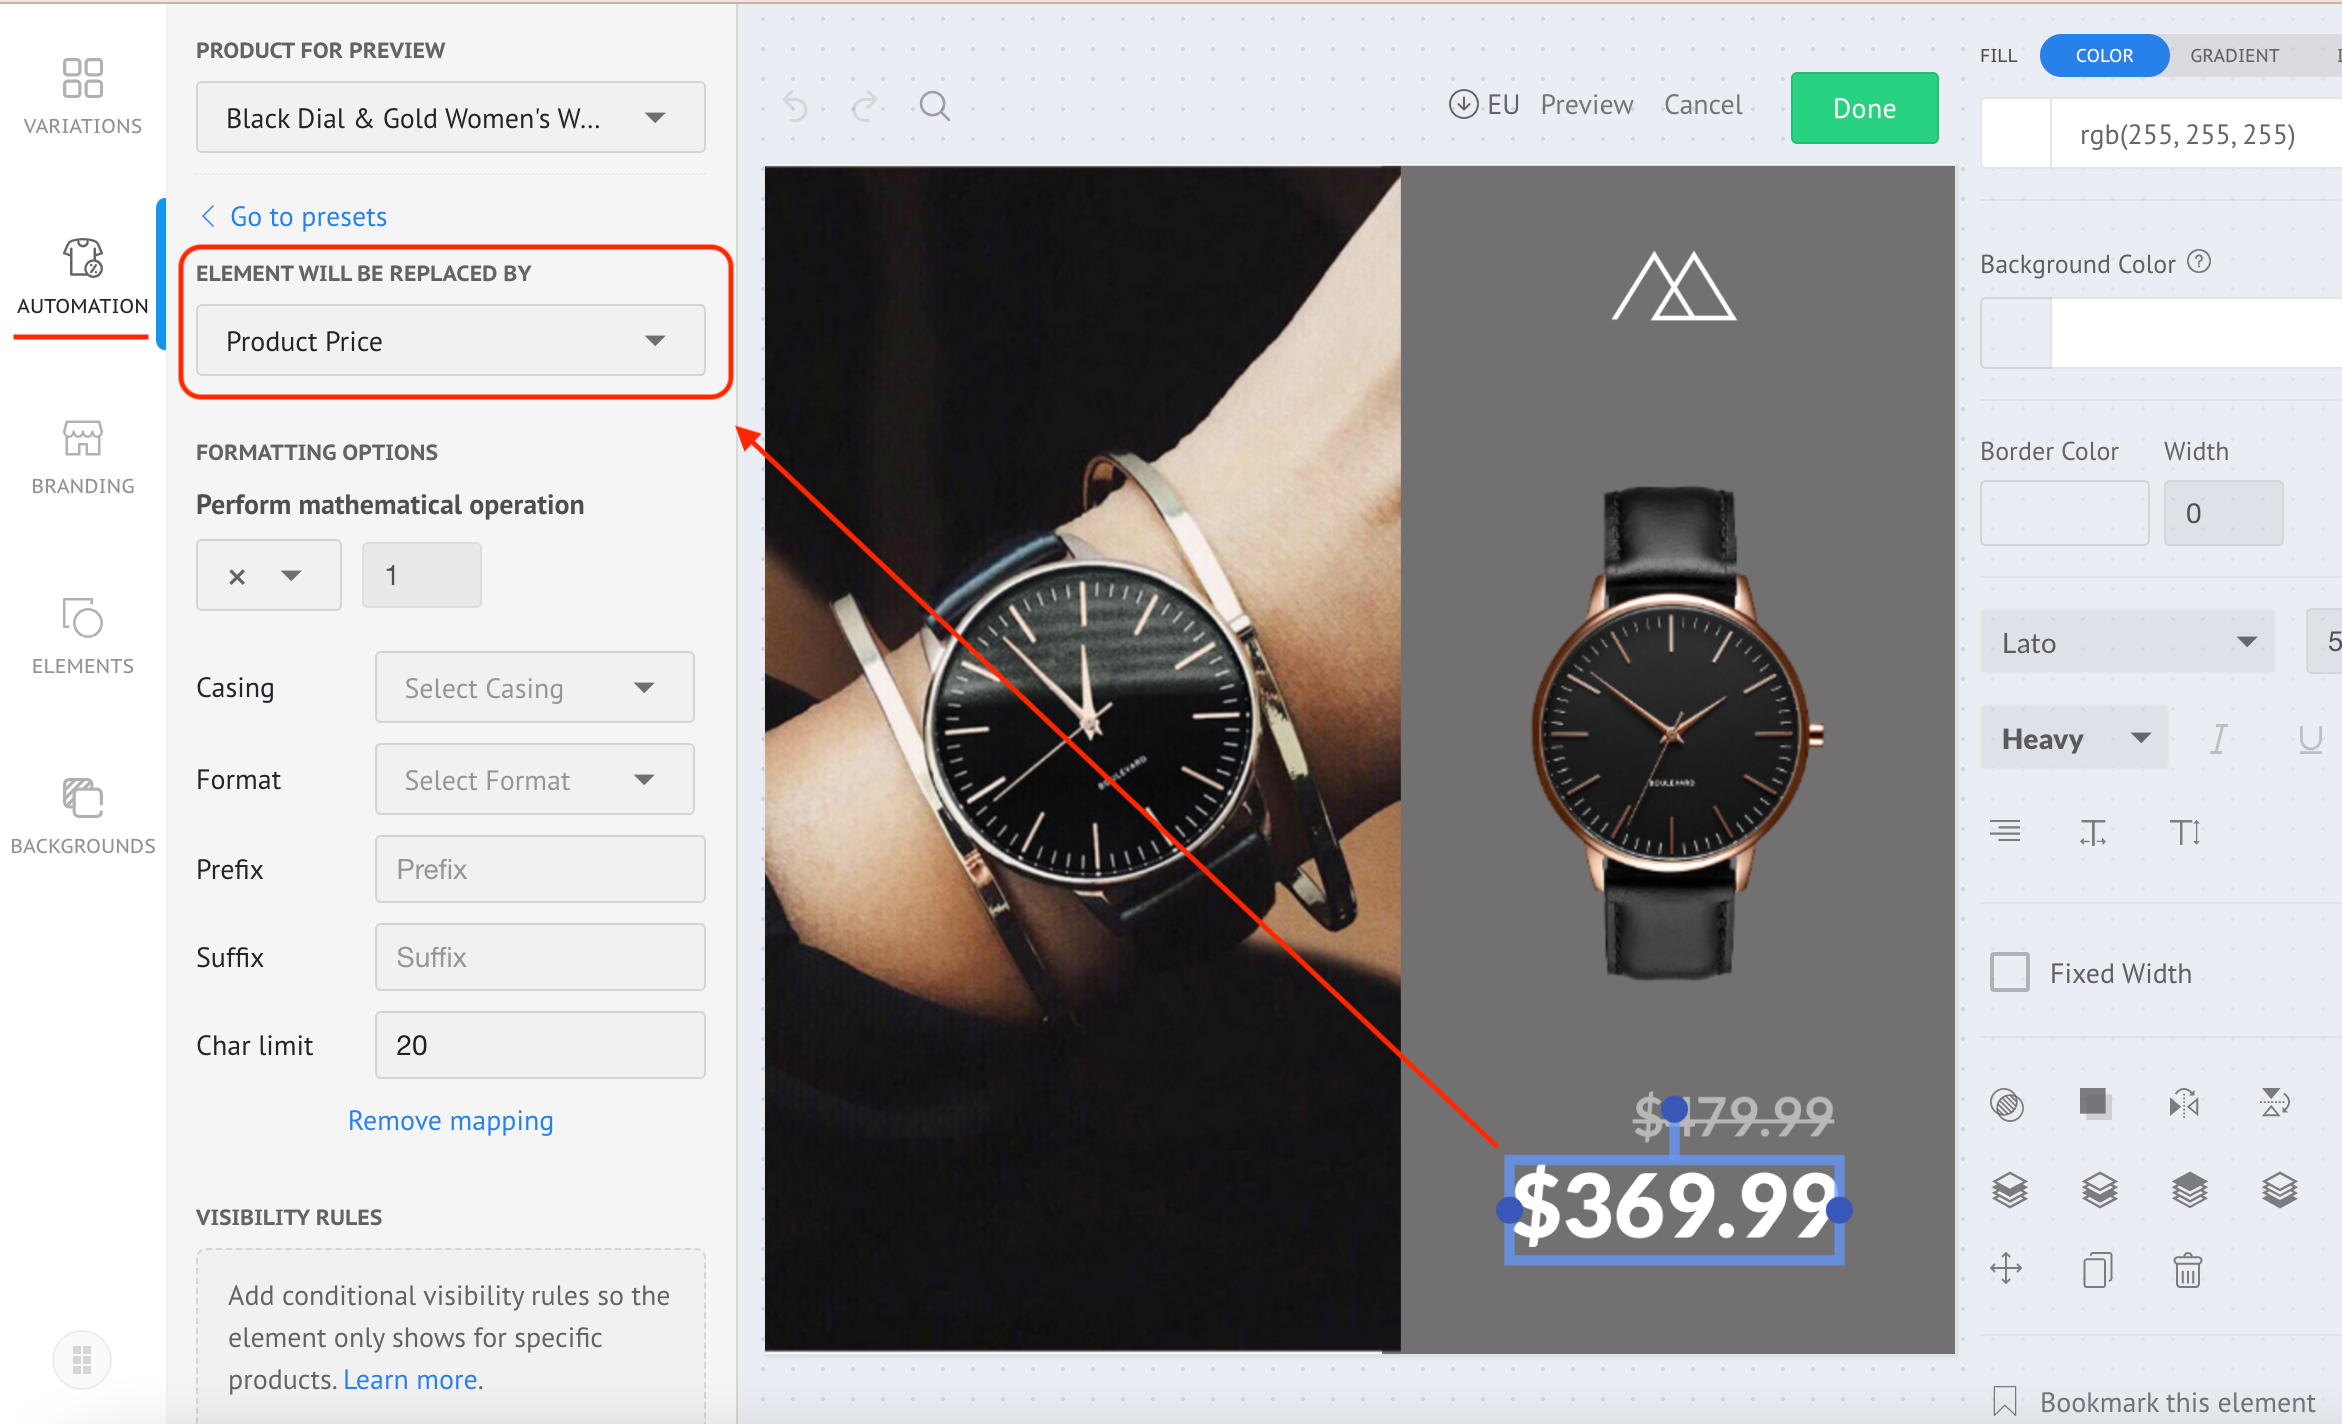The width and height of the screenshot is (2342, 1424).
Task: Open the Variations sidebar tab
Action: point(83,96)
